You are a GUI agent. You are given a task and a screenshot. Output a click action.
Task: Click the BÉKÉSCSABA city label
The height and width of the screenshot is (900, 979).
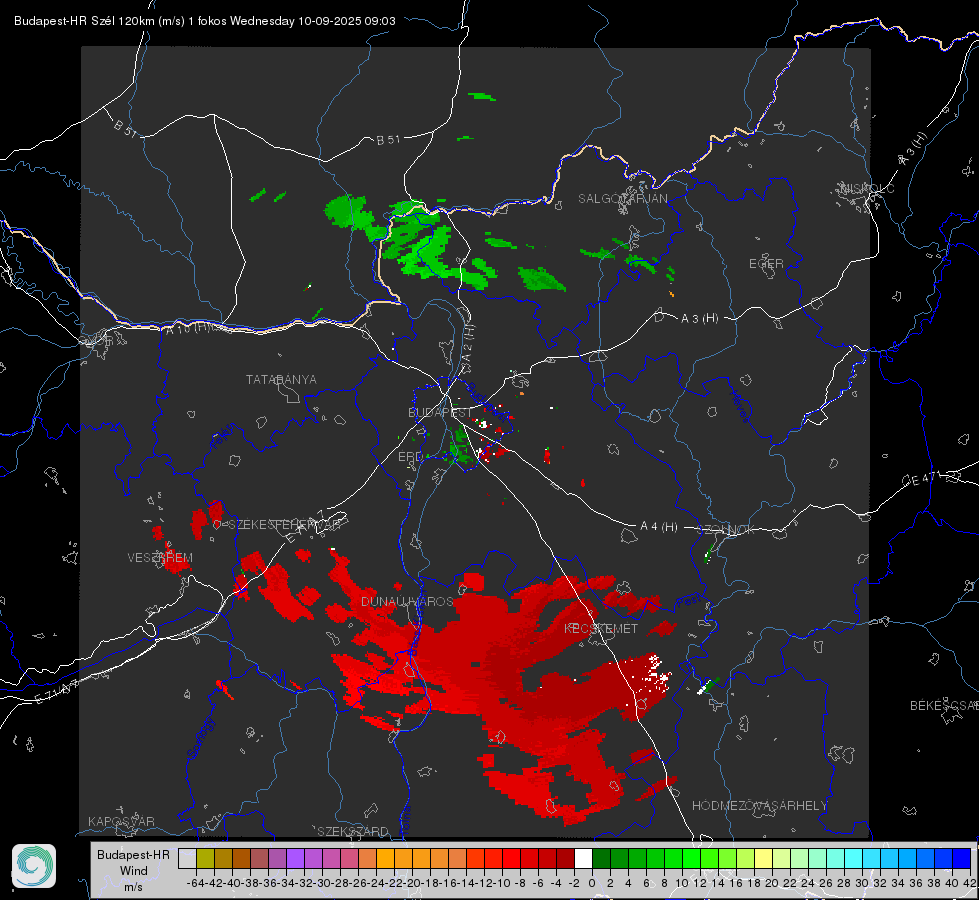[x=944, y=706]
